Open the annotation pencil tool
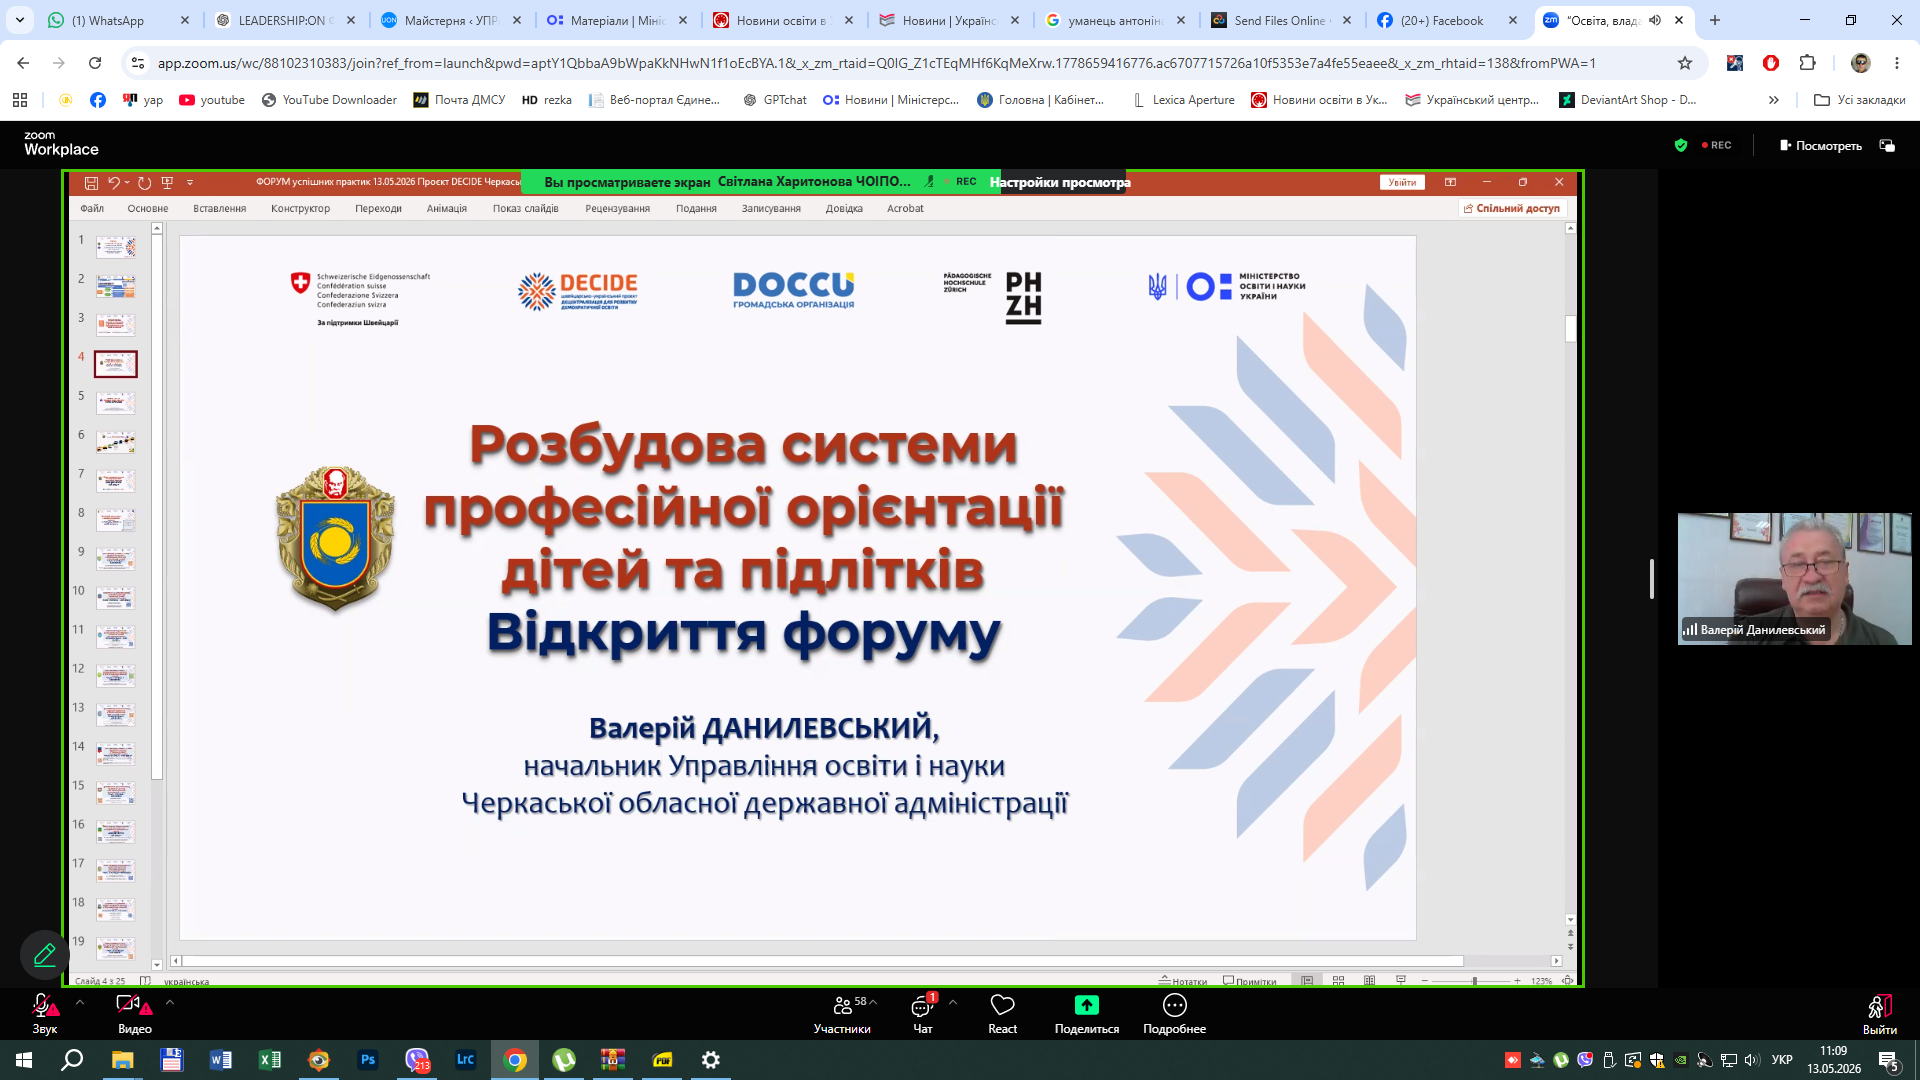The image size is (1920, 1080). click(45, 955)
